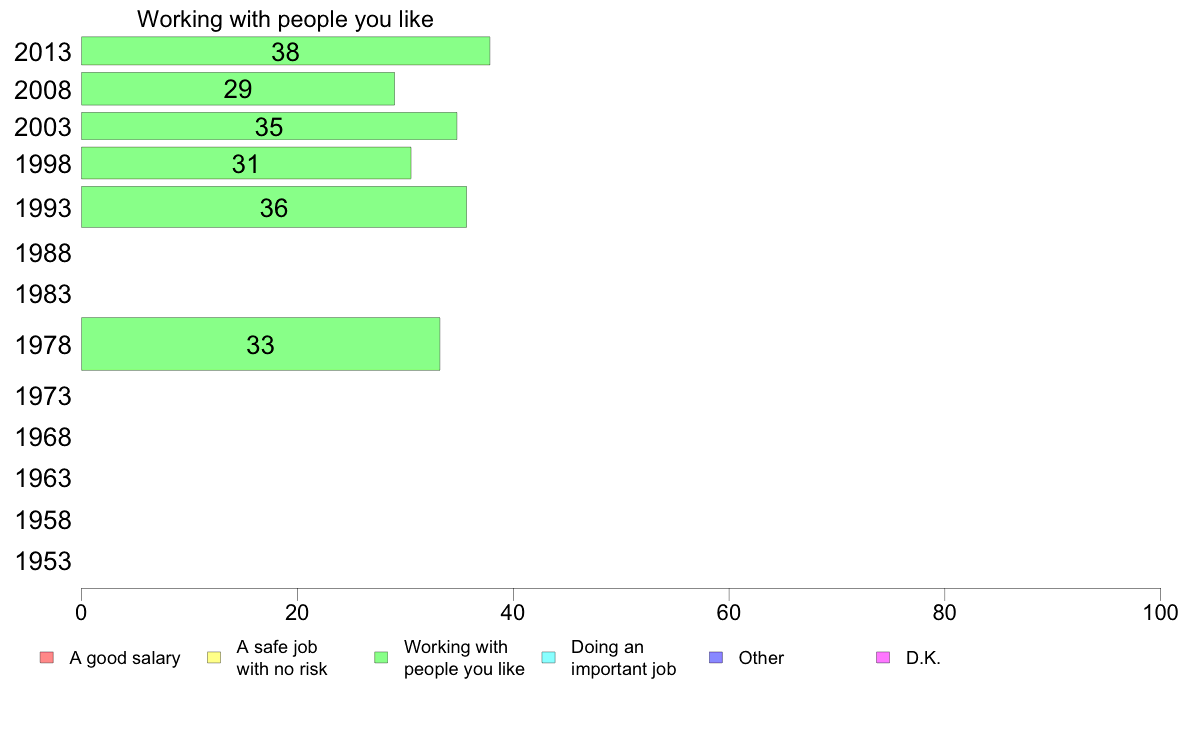Click the 1968 year label
1188x736 pixels.
point(43,437)
